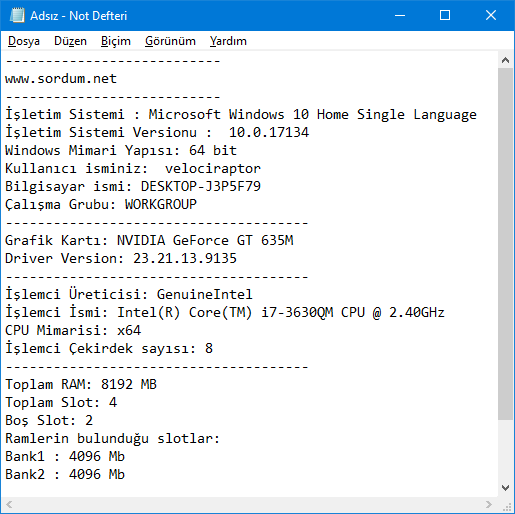
Task: Click the Intel Core i7-3630QM line
Action: (x=225, y=313)
